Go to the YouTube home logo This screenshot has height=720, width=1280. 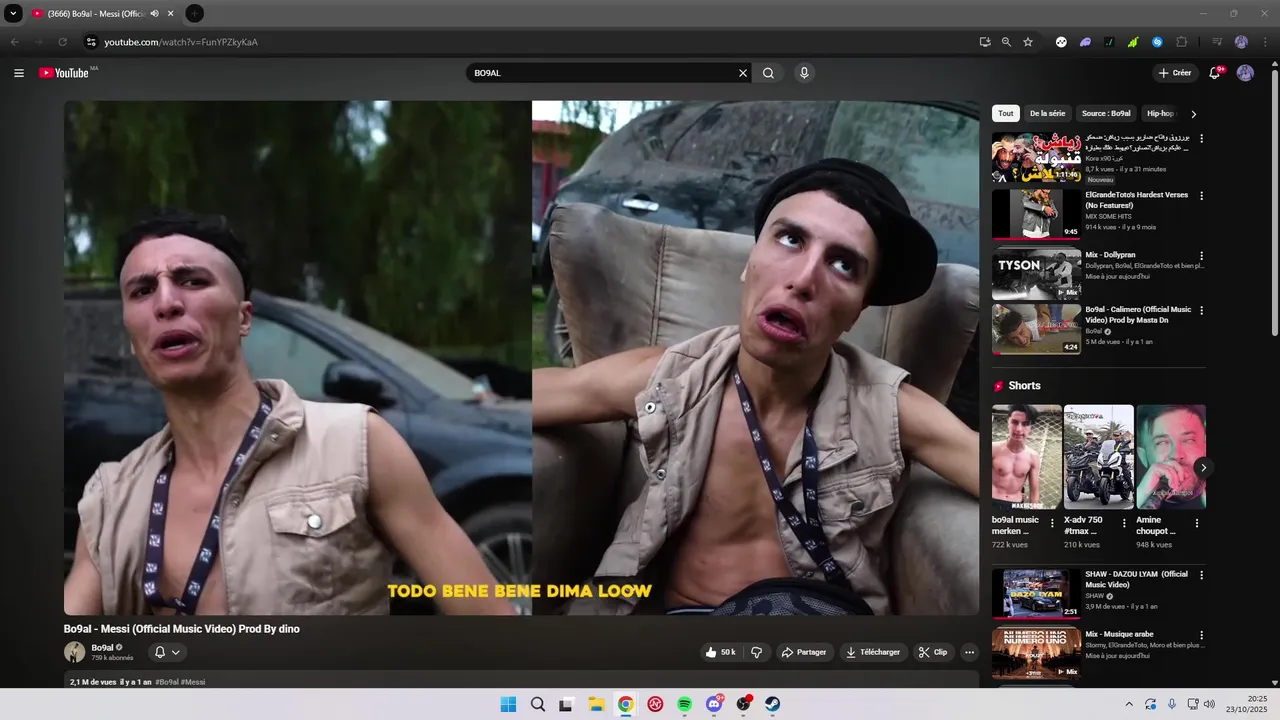tap(64, 73)
